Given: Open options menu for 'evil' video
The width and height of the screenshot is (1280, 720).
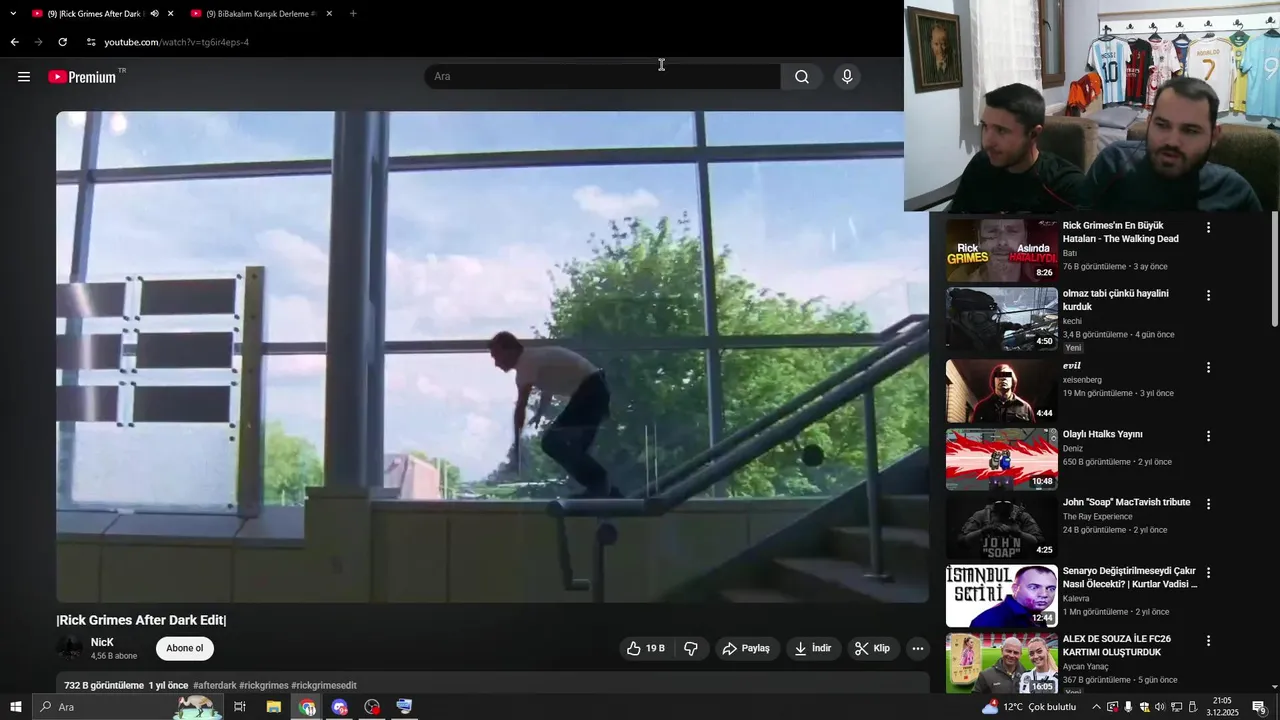Looking at the screenshot, I should [x=1208, y=368].
